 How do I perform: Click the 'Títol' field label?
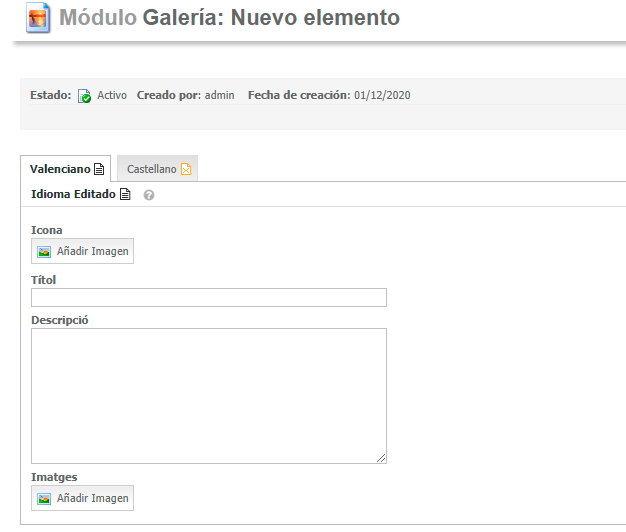coord(44,280)
